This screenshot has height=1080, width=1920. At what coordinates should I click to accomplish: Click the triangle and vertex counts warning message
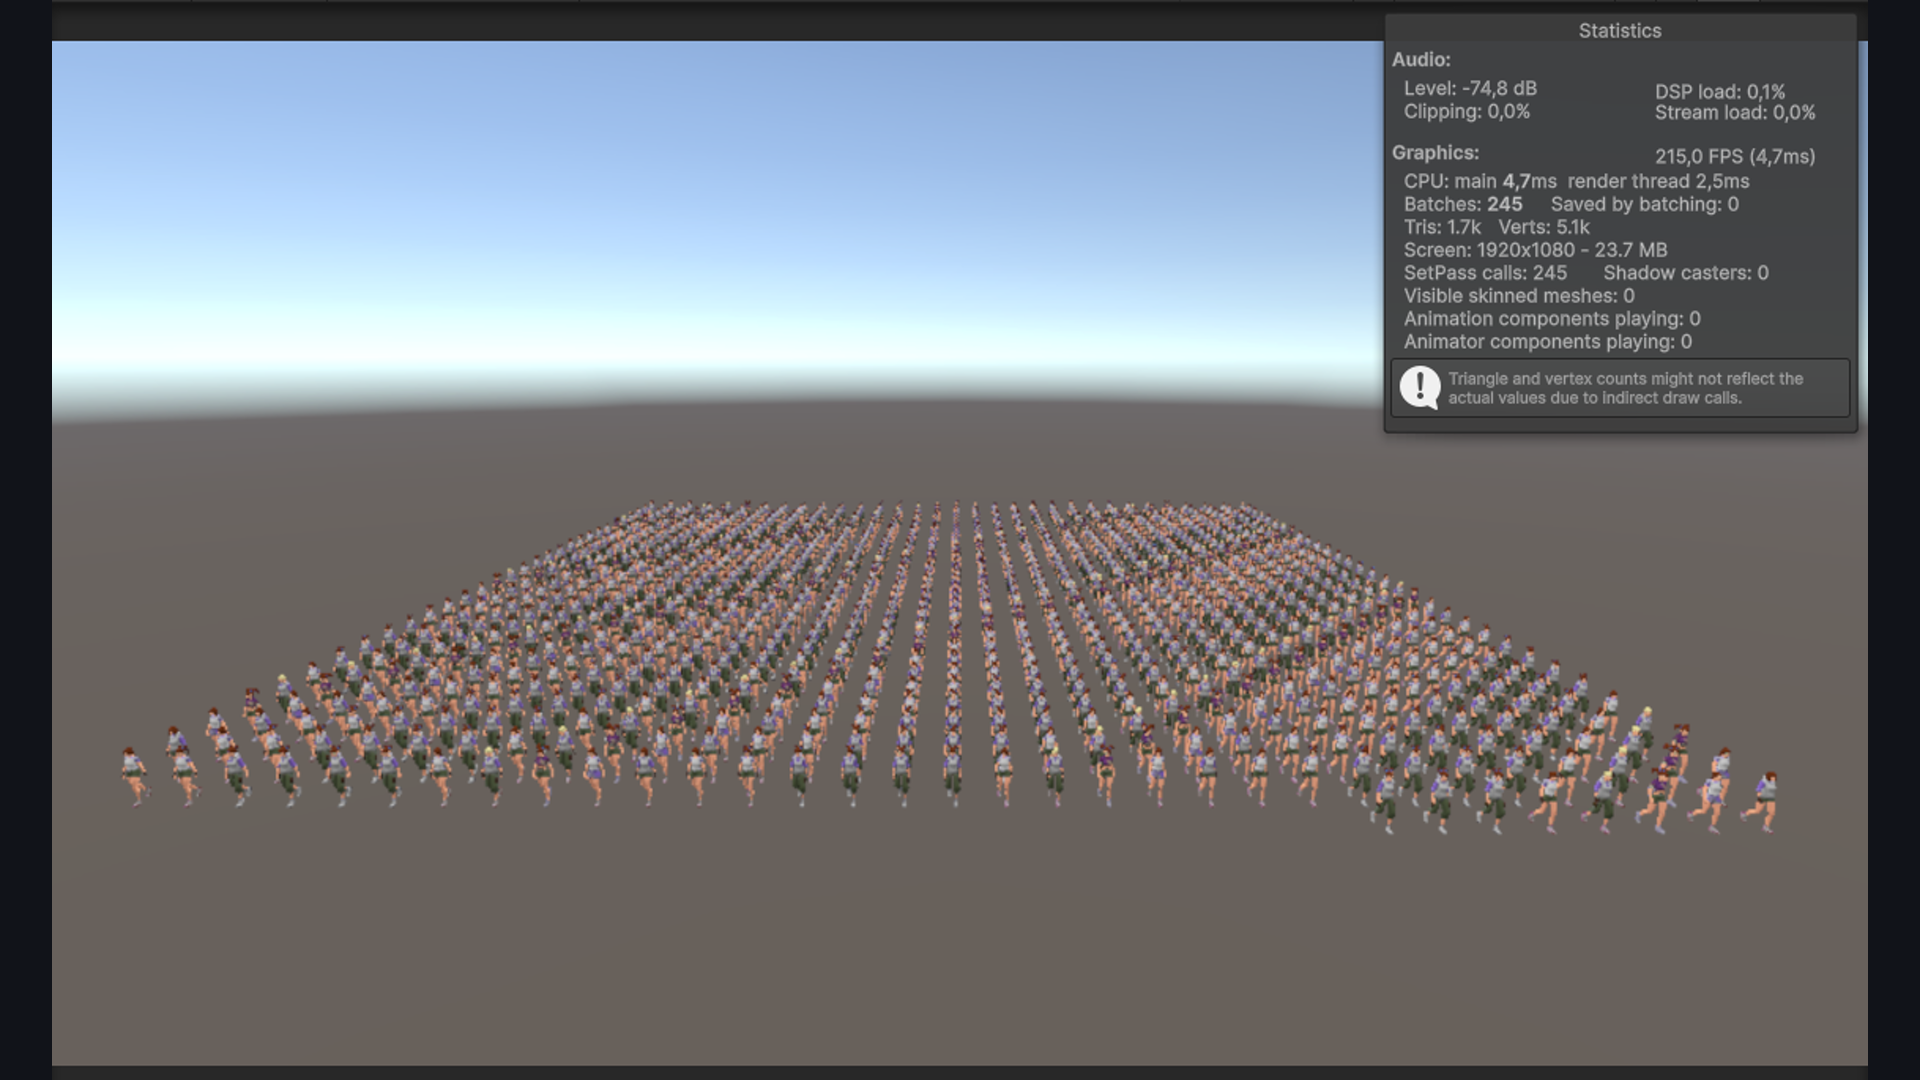1626,389
